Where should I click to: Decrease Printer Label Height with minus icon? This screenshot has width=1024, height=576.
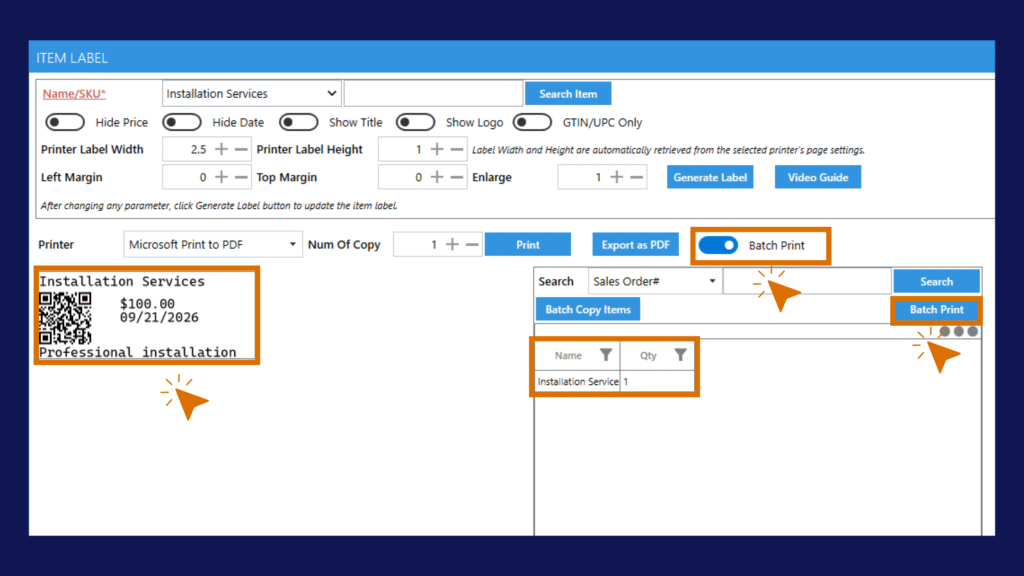456,150
